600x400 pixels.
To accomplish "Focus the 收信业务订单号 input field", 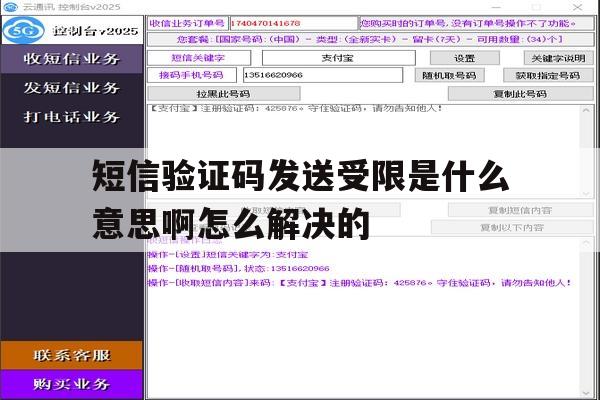I will pyautogui.click(x=293, y=23).
